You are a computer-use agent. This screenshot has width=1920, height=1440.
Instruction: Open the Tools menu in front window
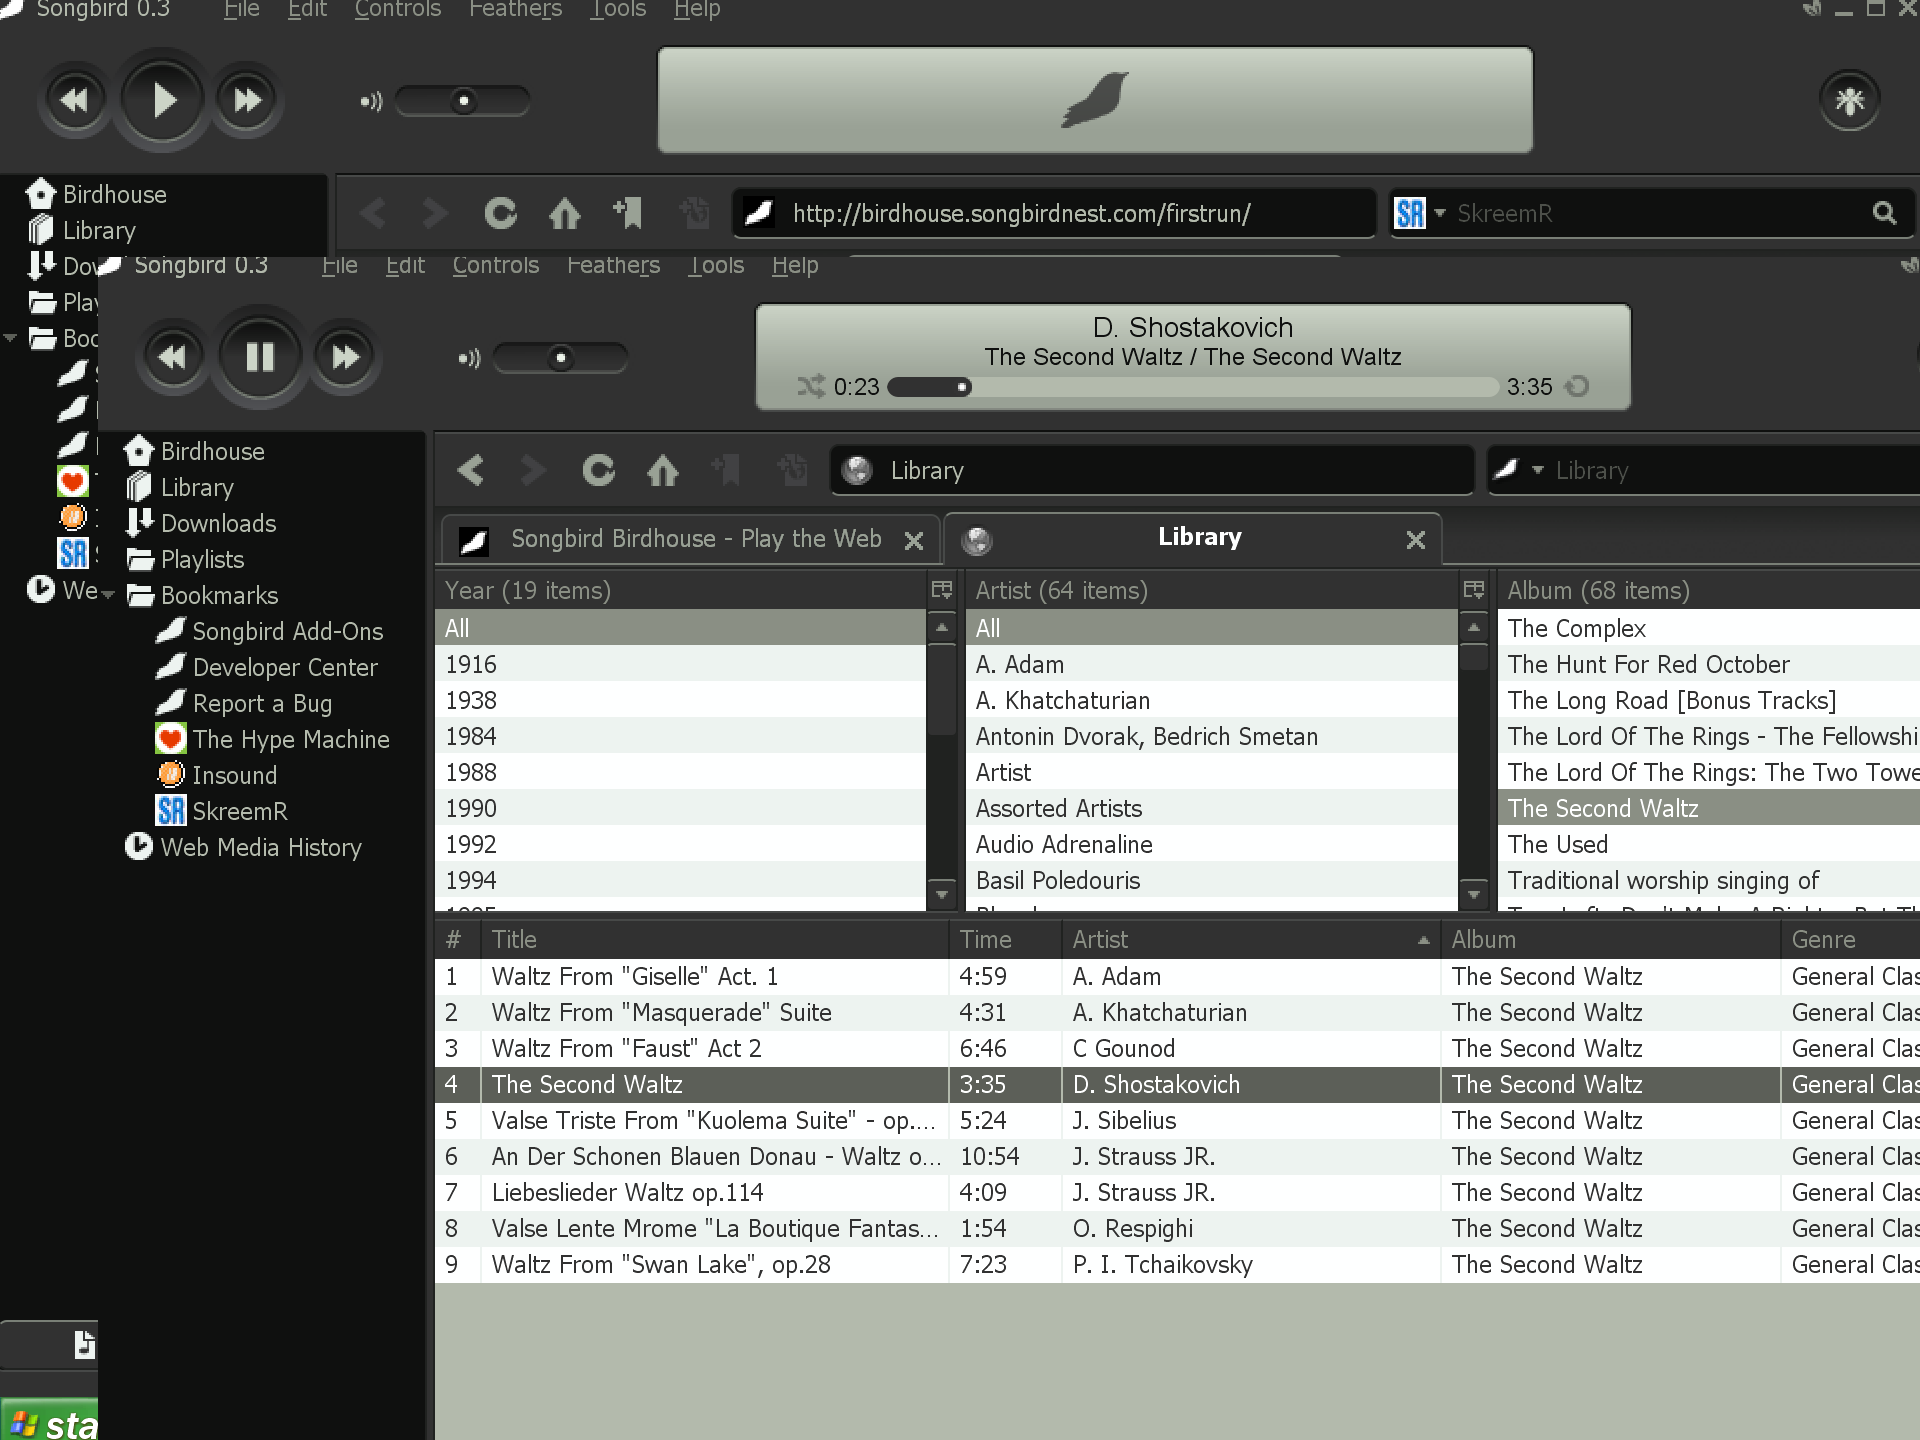click(x=716, y=266)
